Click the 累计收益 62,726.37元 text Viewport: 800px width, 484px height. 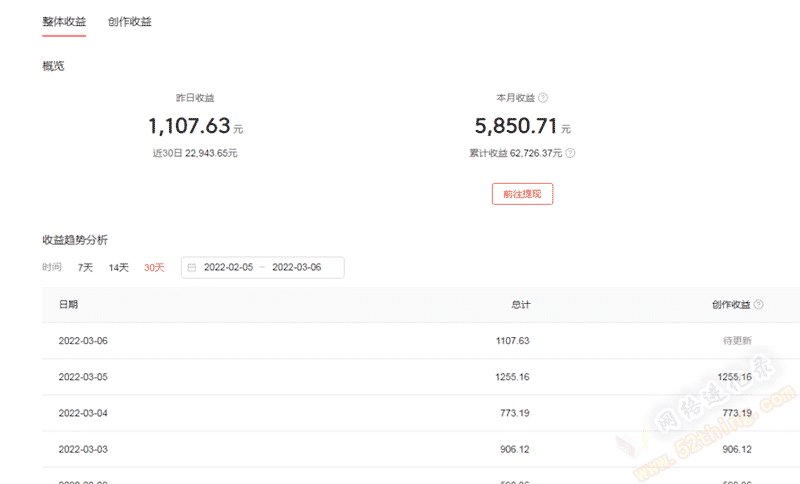point(515,153)
